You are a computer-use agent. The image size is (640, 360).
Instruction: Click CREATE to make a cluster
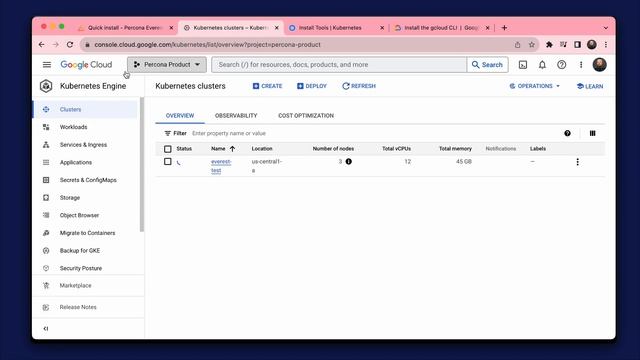pos(267,86)
